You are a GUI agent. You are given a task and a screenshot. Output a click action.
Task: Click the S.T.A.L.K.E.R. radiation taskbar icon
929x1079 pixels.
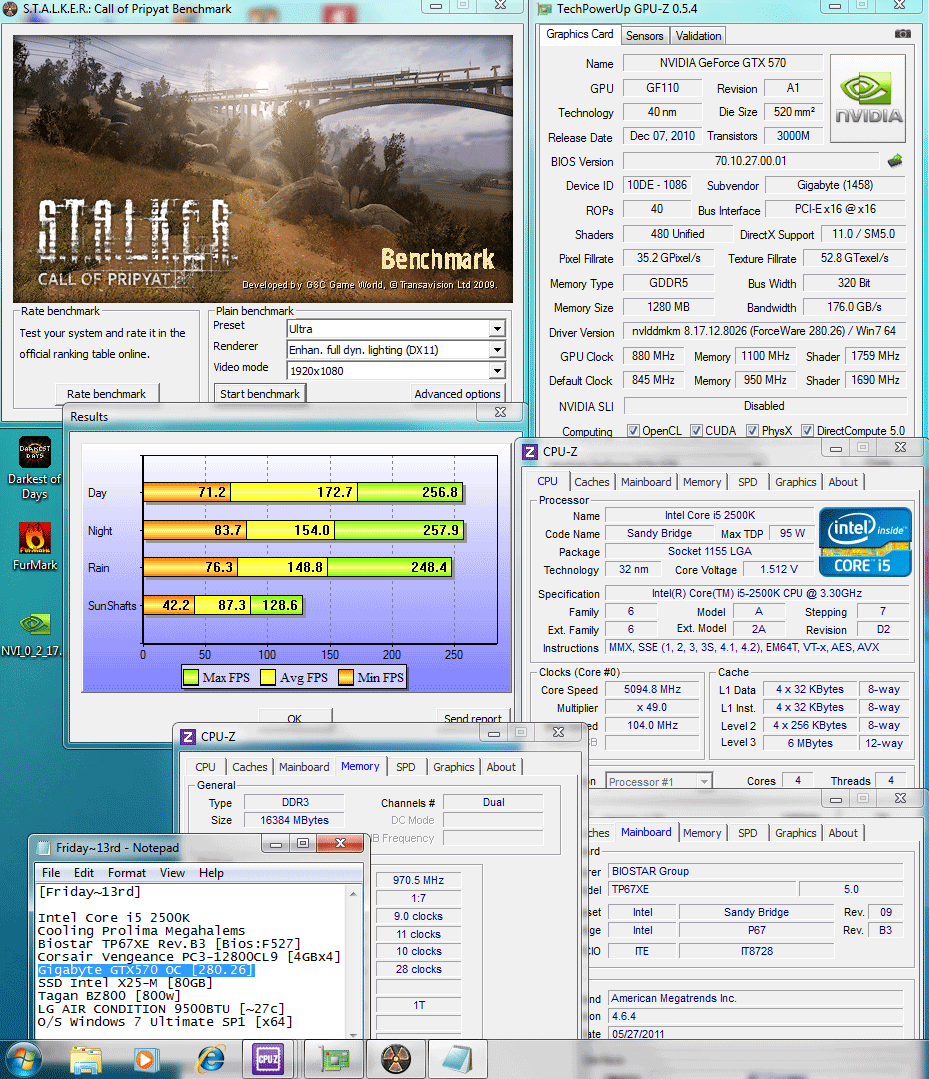pyautogui.click(x=396, y=1059)
